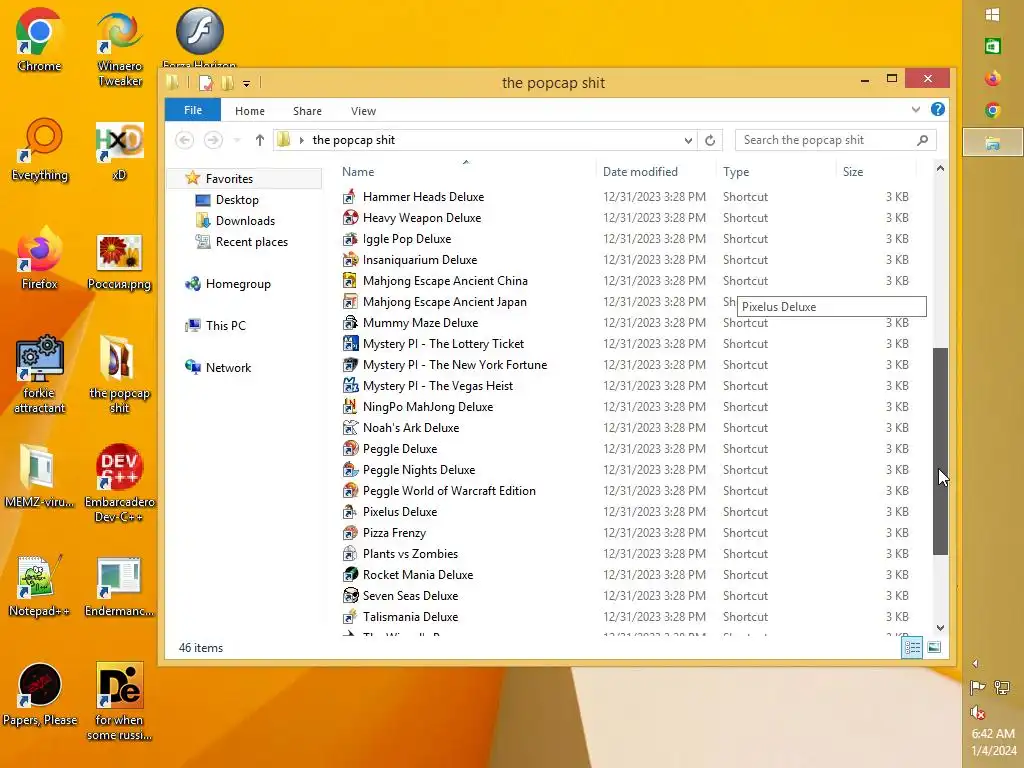Click the Store icon in taskbar
This screenshot has height=768, width=1024.
click(x=992, y=46)
